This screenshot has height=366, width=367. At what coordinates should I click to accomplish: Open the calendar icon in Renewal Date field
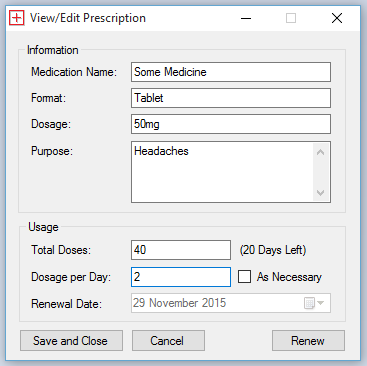(309, 303)
